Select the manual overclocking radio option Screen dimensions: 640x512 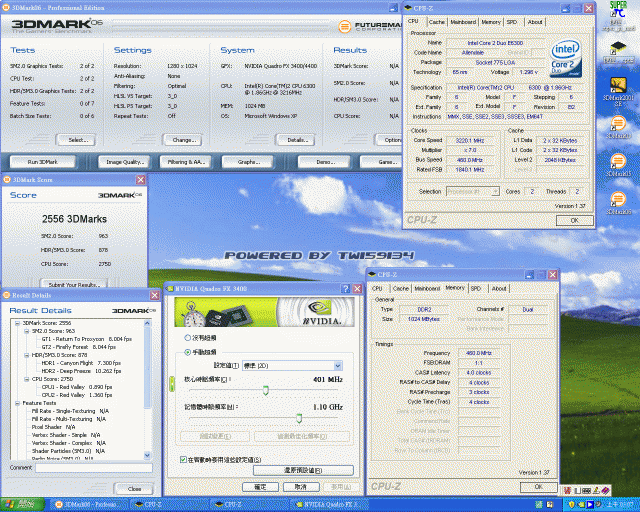click(187, 352)
